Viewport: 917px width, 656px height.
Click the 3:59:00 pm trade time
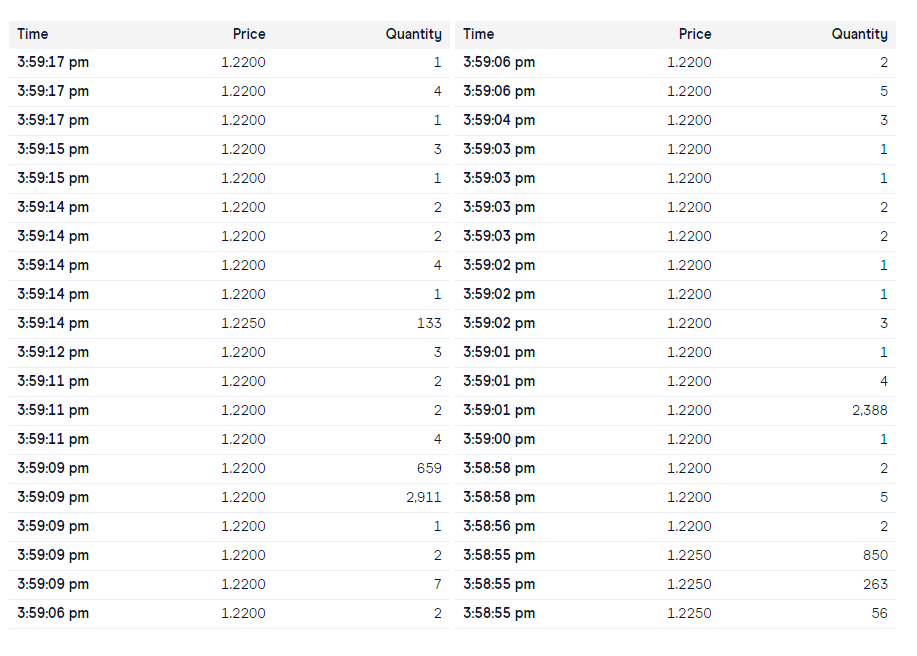tap(499, 440)
